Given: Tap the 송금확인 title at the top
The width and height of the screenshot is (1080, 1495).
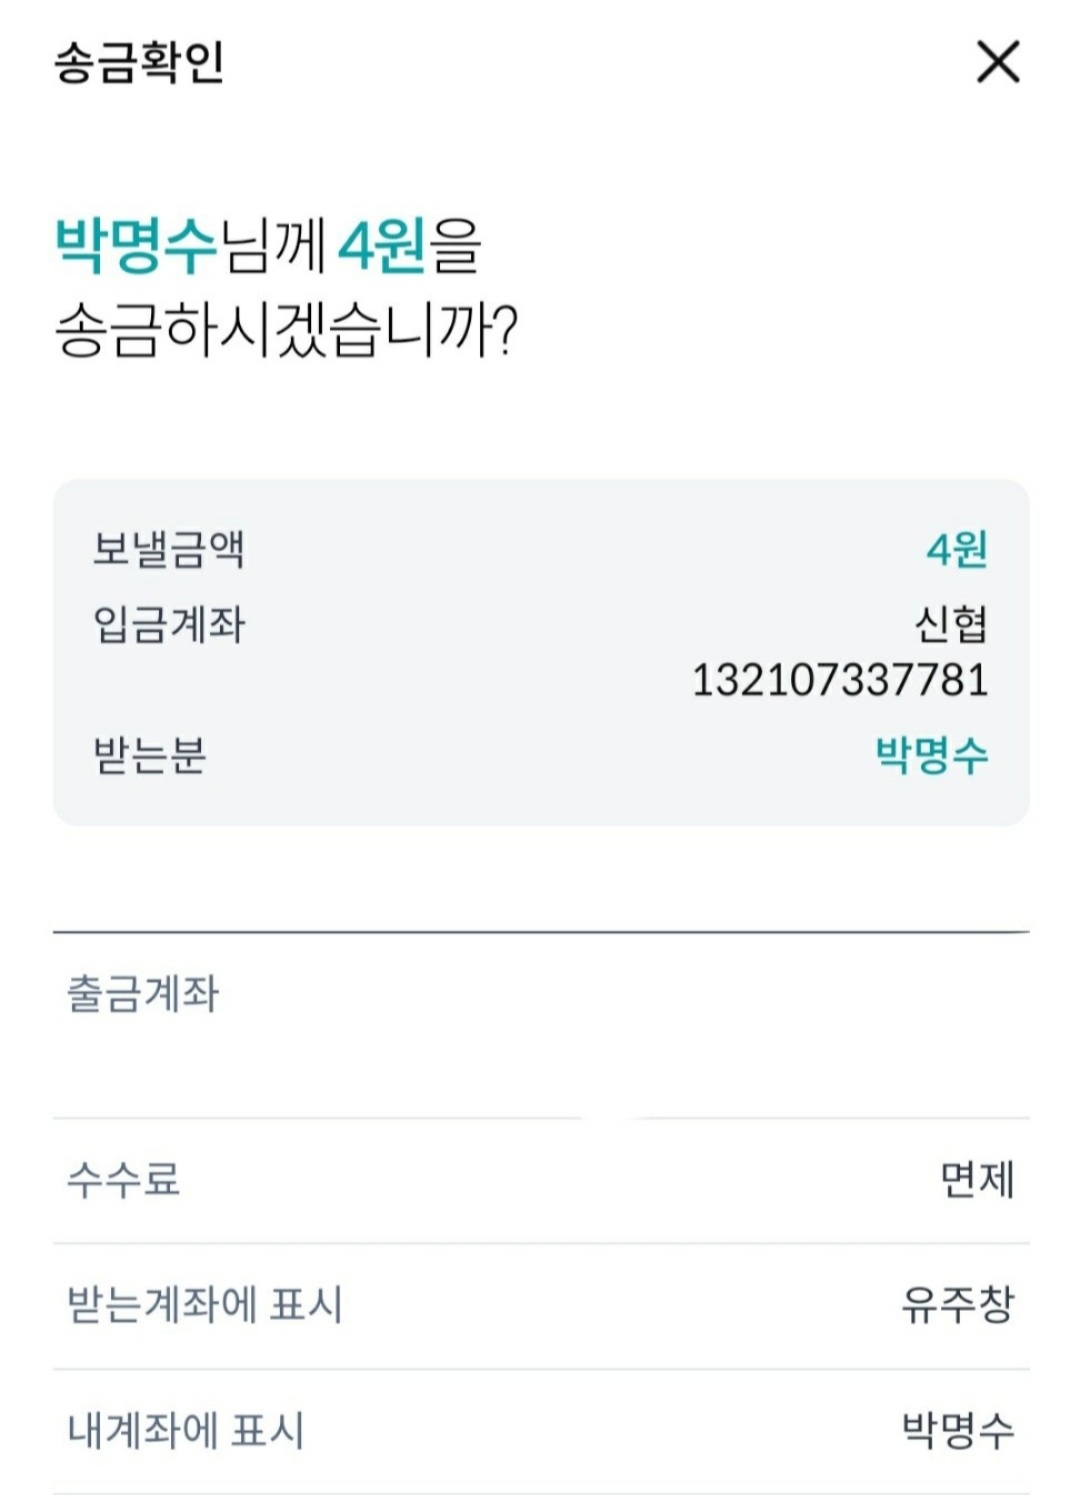Looking at the screenshot, I should tap(139, 62).
